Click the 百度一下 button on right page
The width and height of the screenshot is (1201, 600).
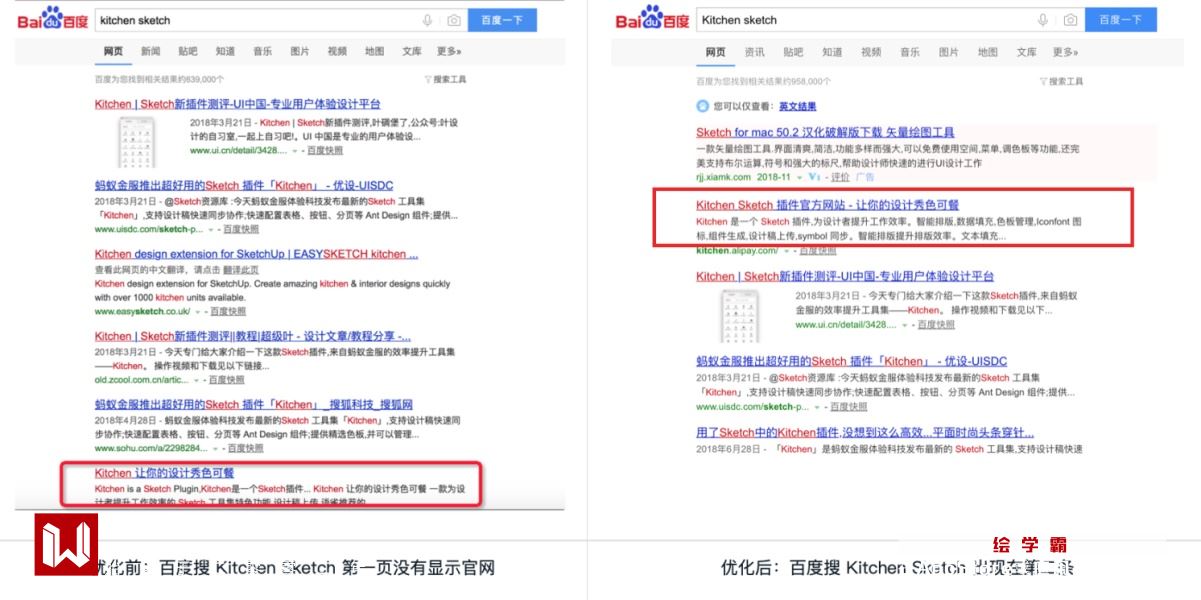coord(1120,20)
